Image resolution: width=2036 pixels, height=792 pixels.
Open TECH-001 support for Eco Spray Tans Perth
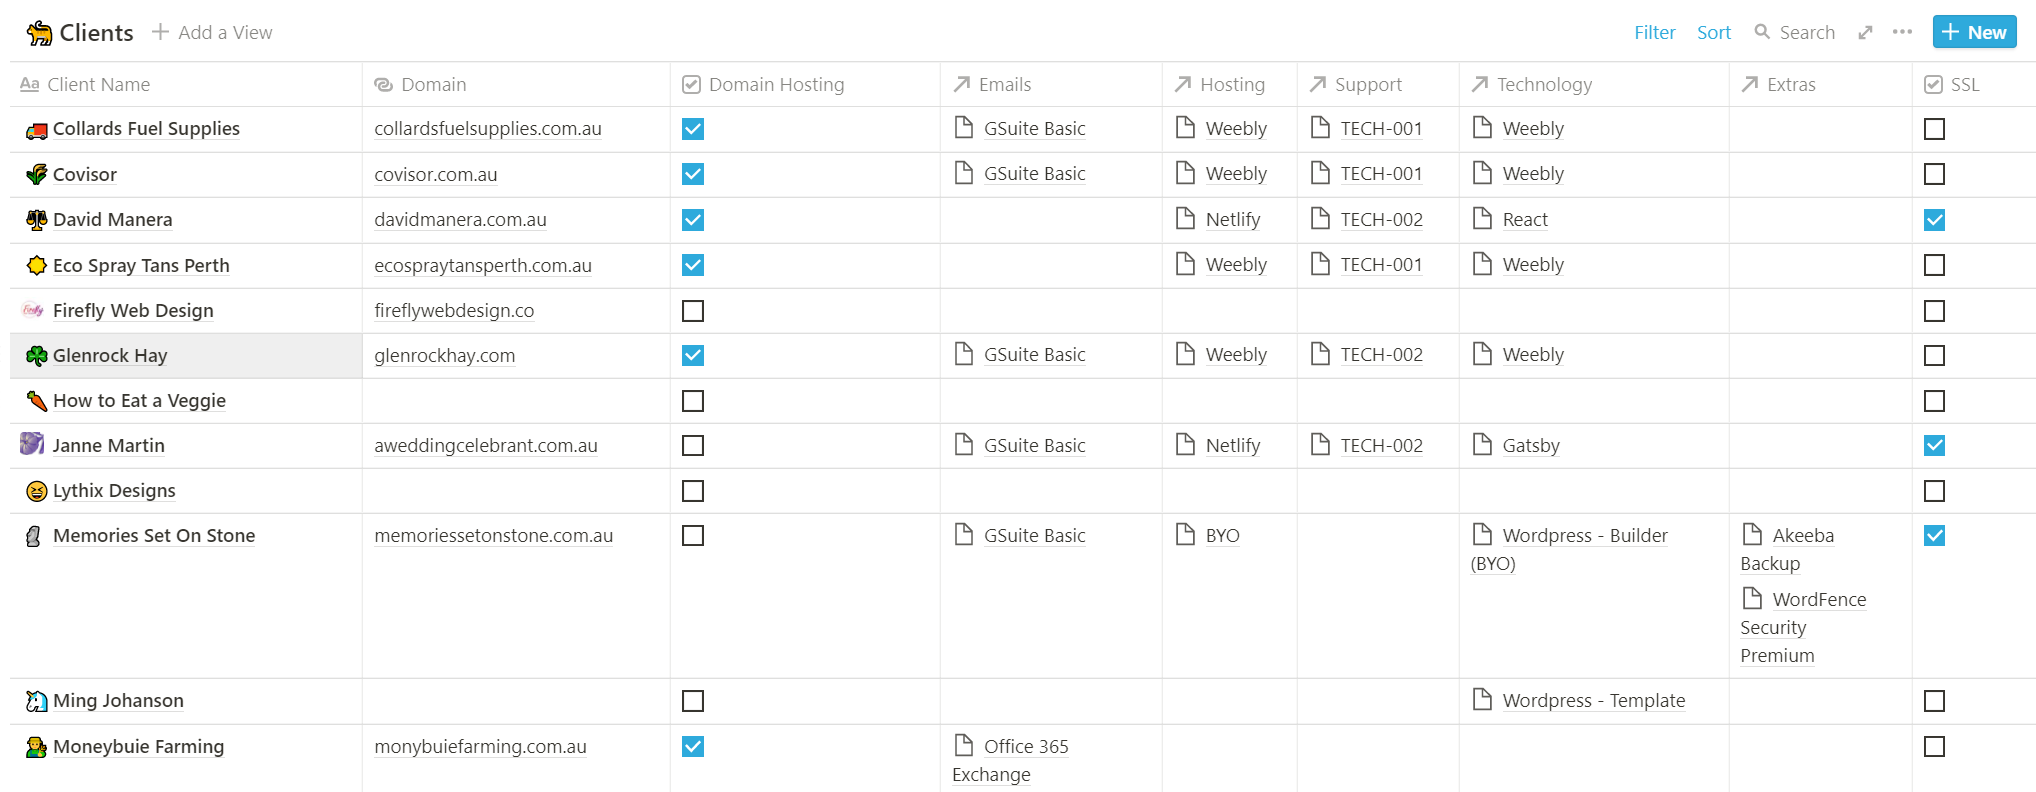coord(1381,265)
